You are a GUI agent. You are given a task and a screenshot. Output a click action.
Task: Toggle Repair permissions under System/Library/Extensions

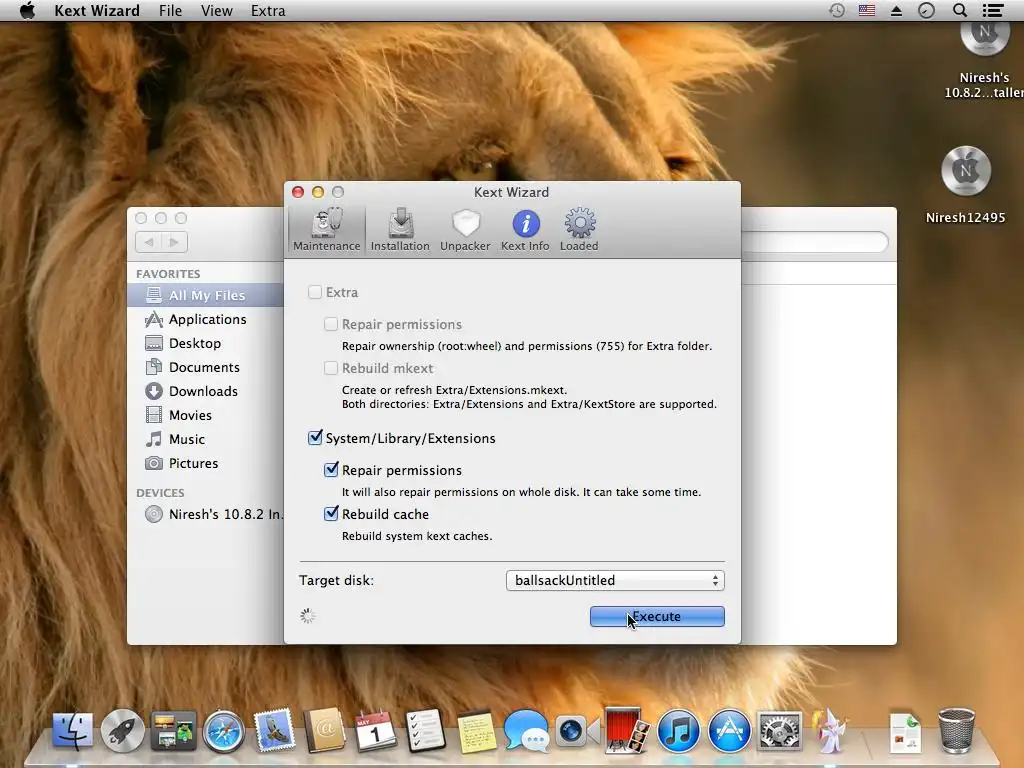coord(331,470)
